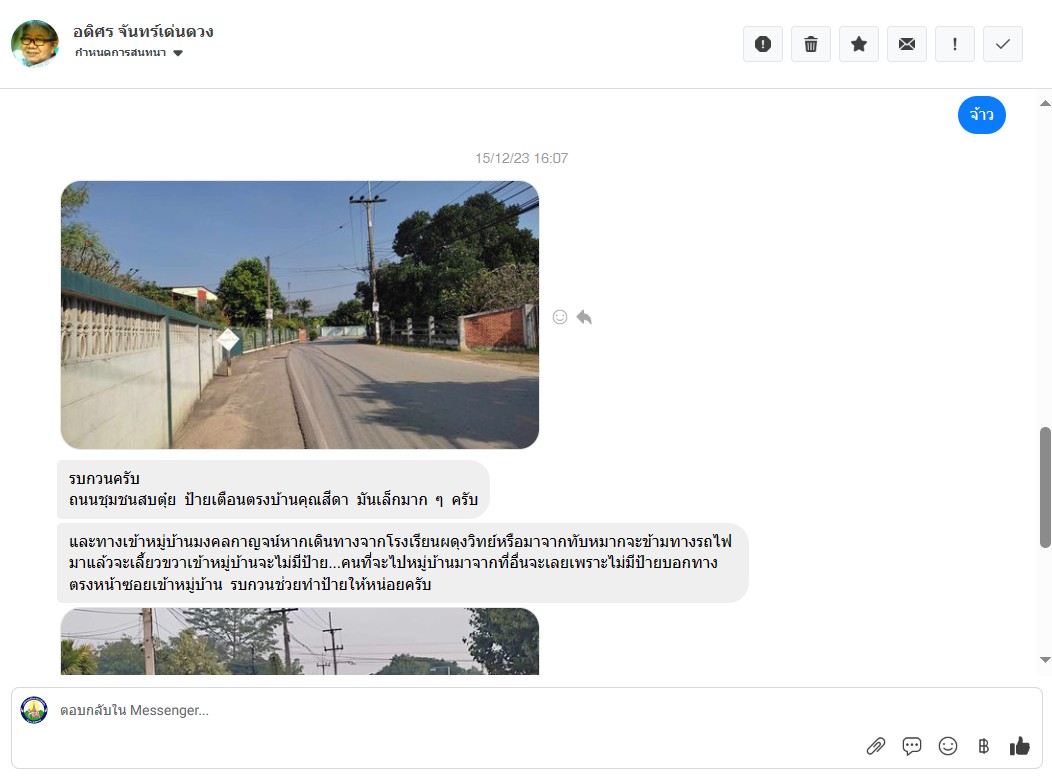Add reaction to the road photo message
The height and width of the screenshot is (776, 1052).
point(560,317)
